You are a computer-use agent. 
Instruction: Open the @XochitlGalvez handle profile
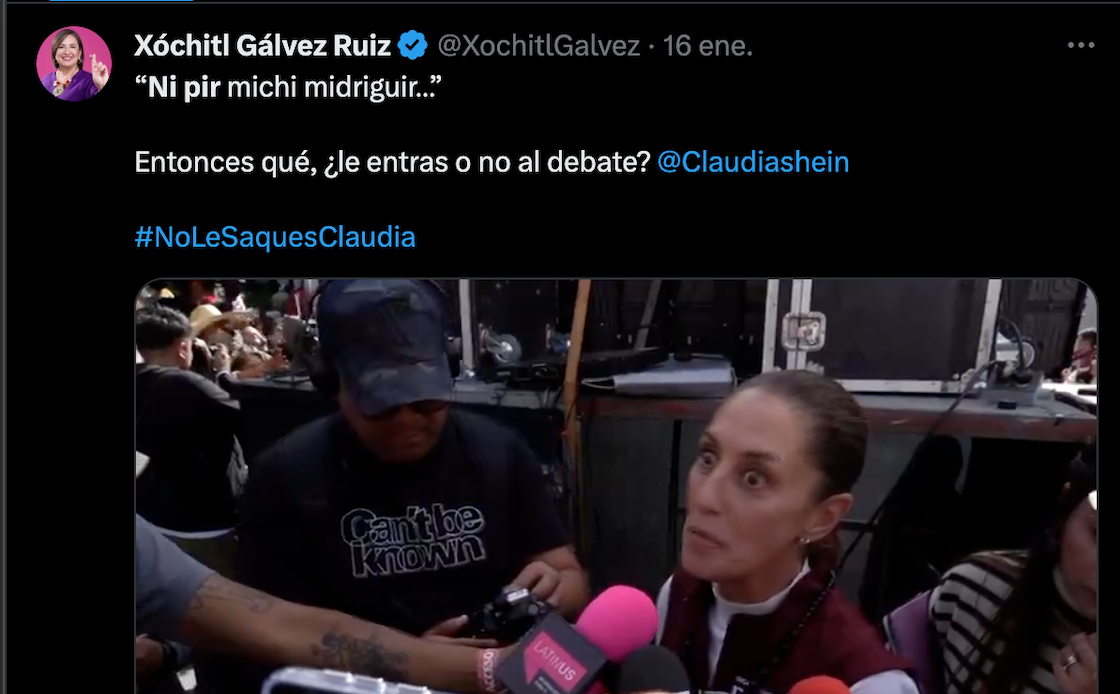click(x=539, y=46)
